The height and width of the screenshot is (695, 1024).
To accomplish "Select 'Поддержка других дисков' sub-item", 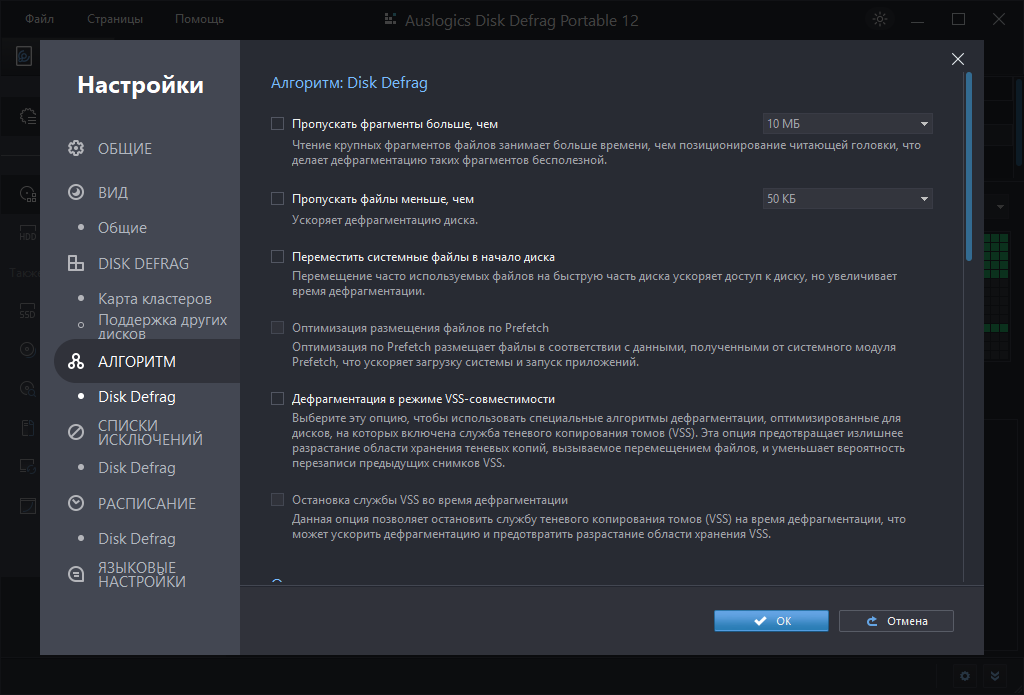I will [163, 326].
